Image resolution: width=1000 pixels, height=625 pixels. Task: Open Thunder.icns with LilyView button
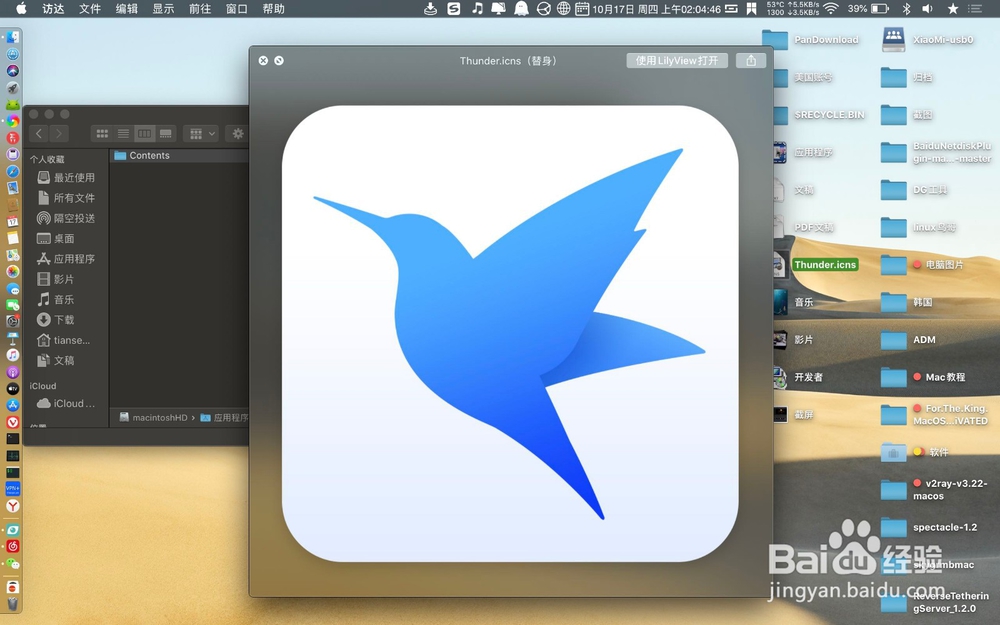click(677, 61)
